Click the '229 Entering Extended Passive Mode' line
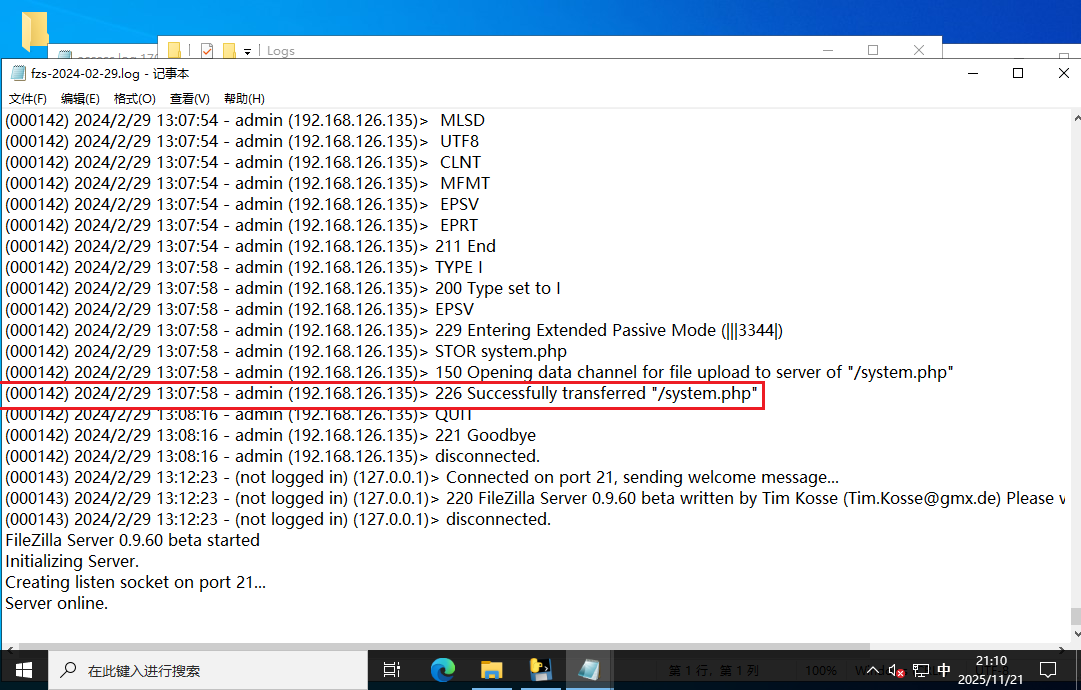This screenshot has height=690, width=1081. coord(394,331)
